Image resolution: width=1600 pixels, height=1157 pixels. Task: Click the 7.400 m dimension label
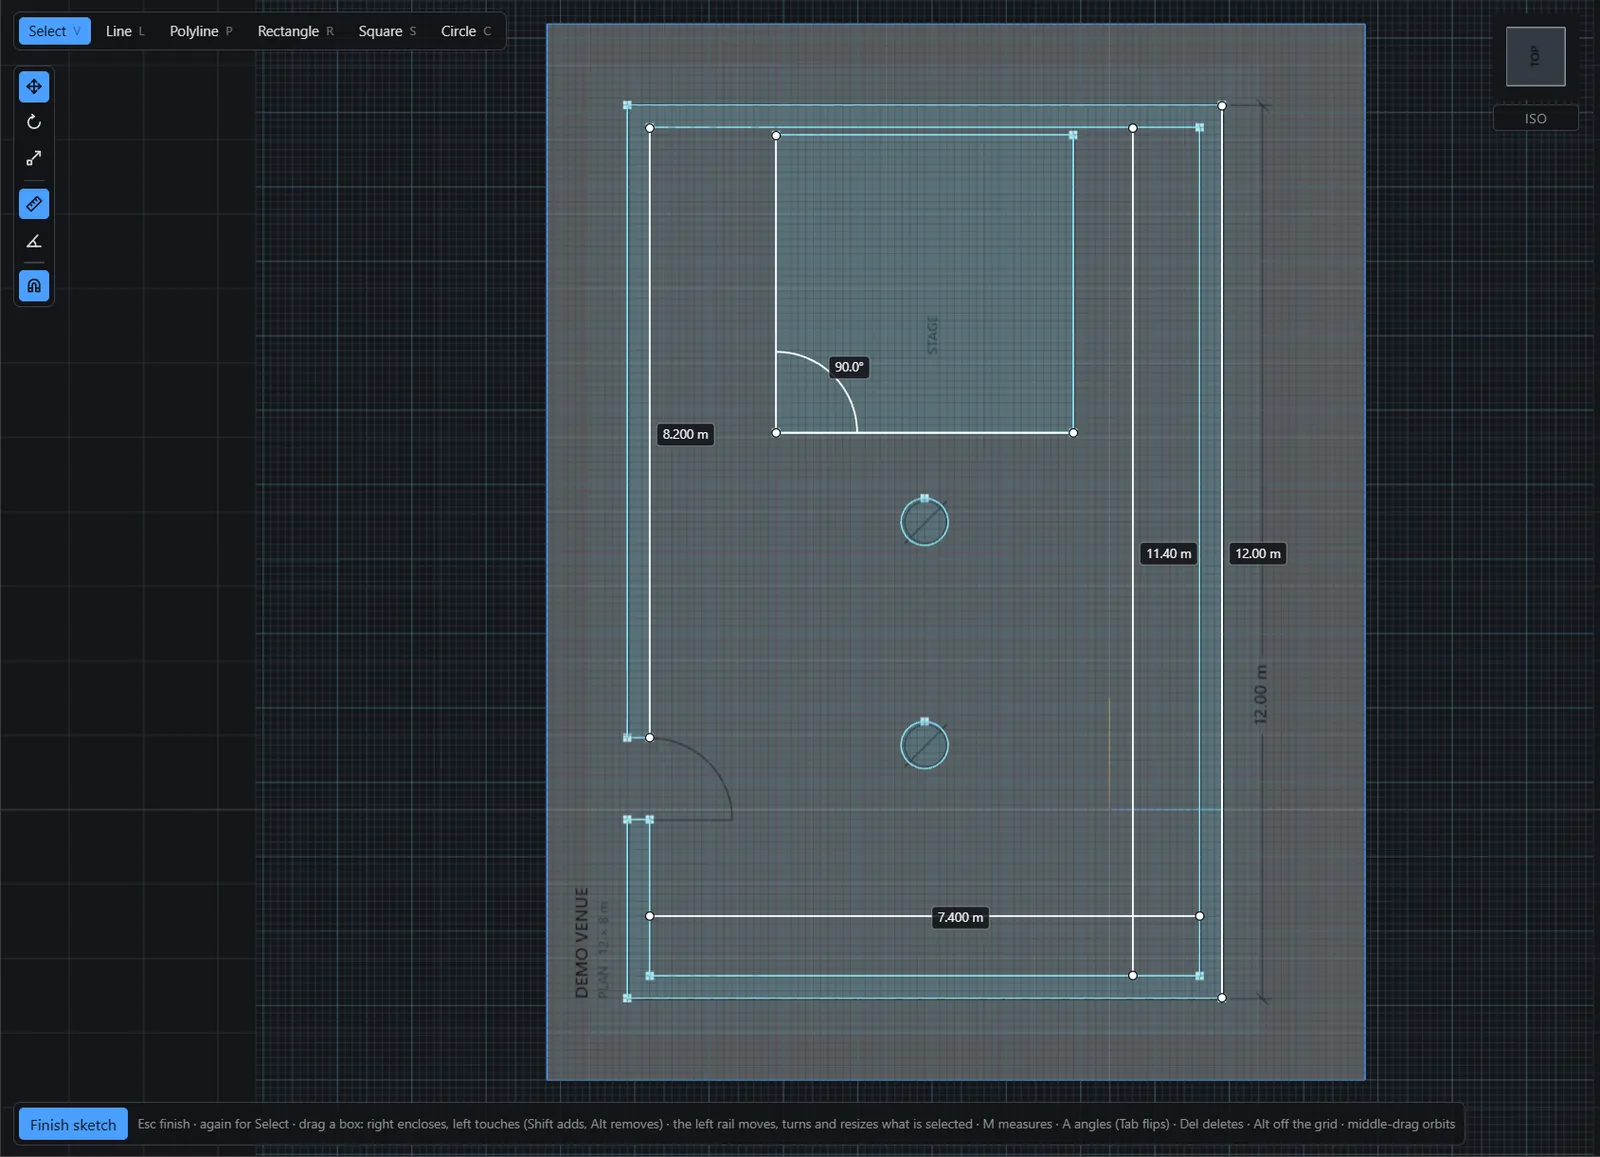[960, 917]
